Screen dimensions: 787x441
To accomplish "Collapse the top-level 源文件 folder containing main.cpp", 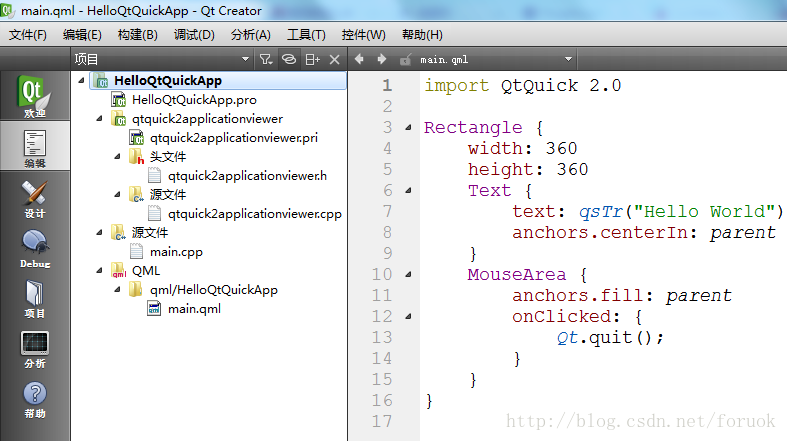I will click(x=99, y=232).
